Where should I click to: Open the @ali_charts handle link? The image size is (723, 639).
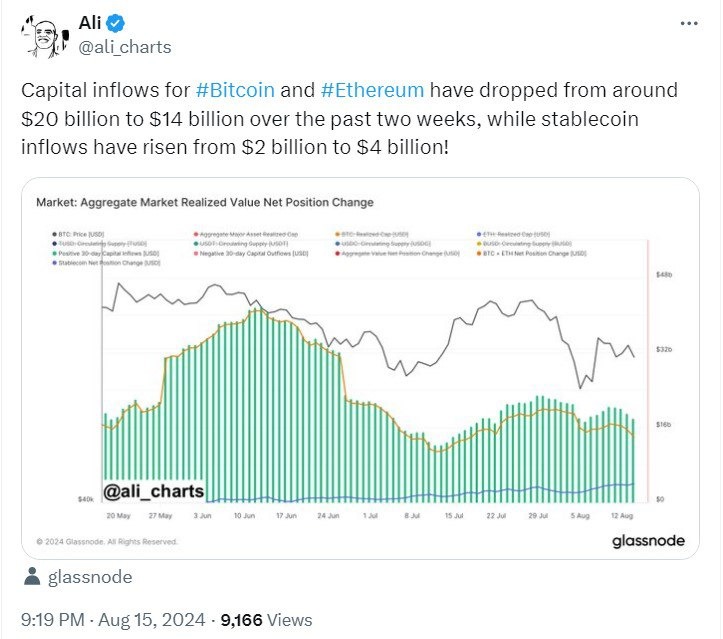click(x=124, y=47)
